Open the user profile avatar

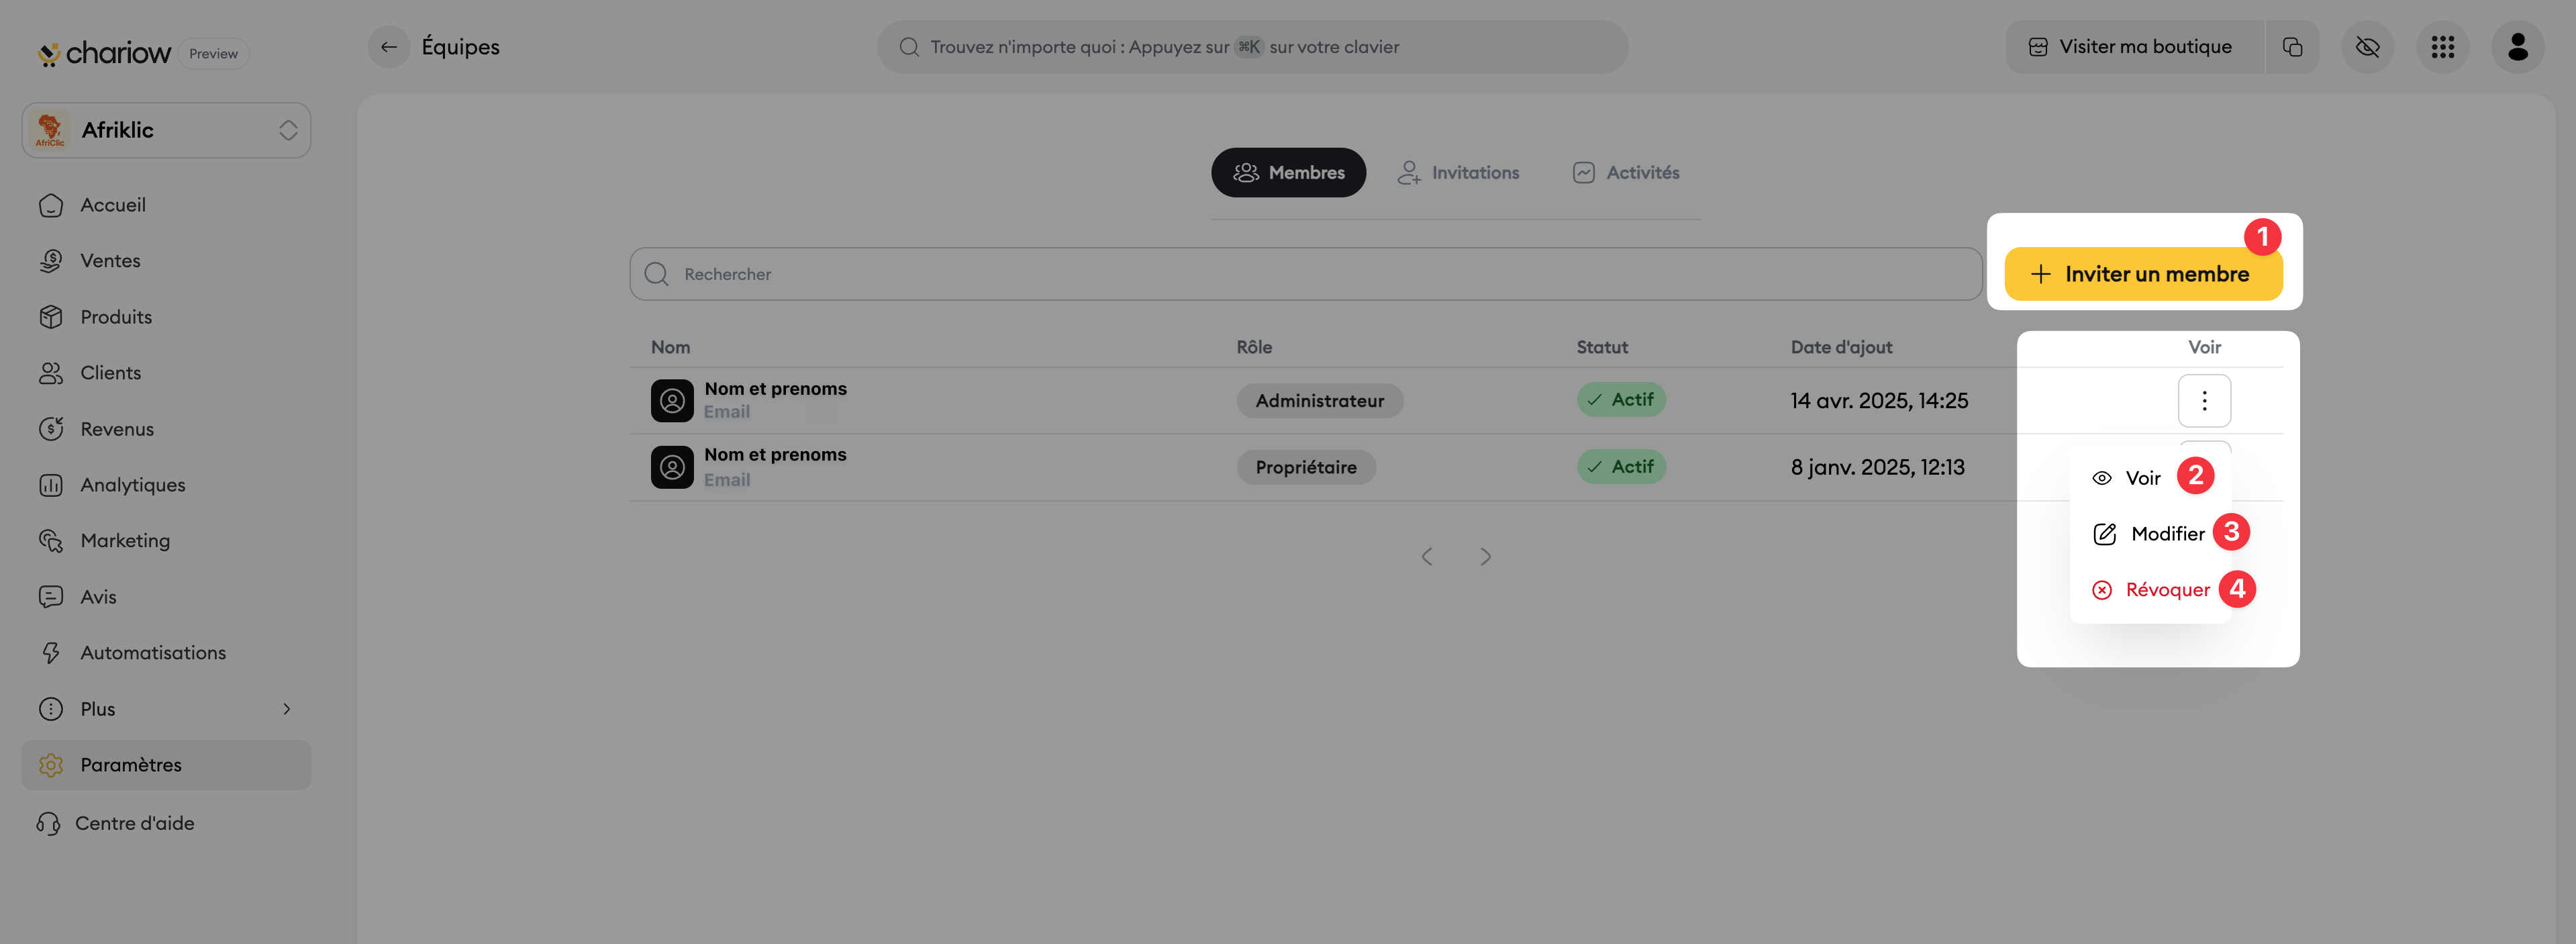[2517, 47]
